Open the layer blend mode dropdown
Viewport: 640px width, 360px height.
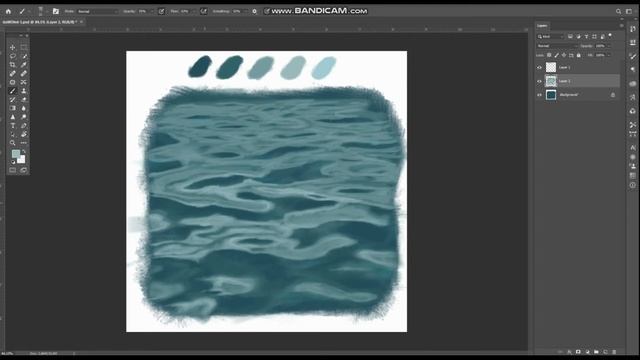558,46
